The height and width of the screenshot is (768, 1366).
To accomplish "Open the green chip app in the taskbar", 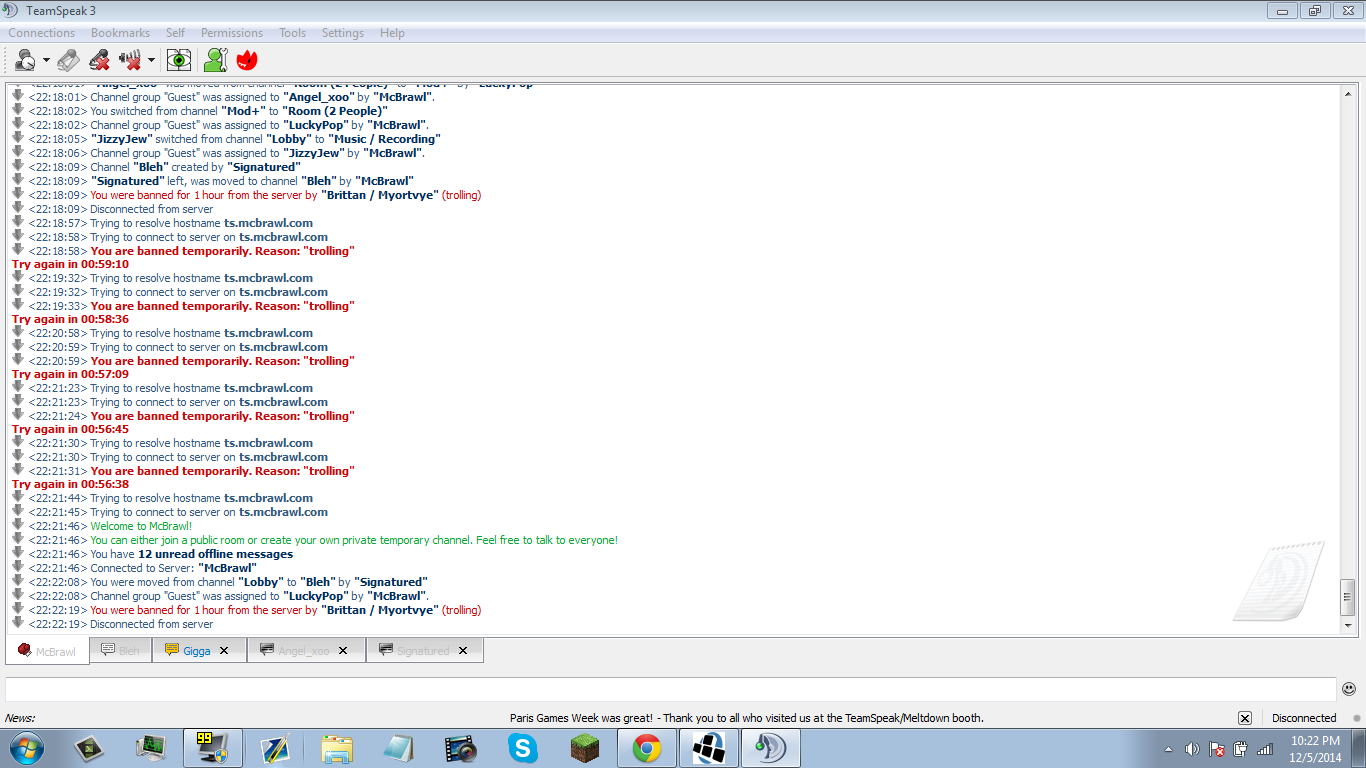I will [x=89, y=748].
